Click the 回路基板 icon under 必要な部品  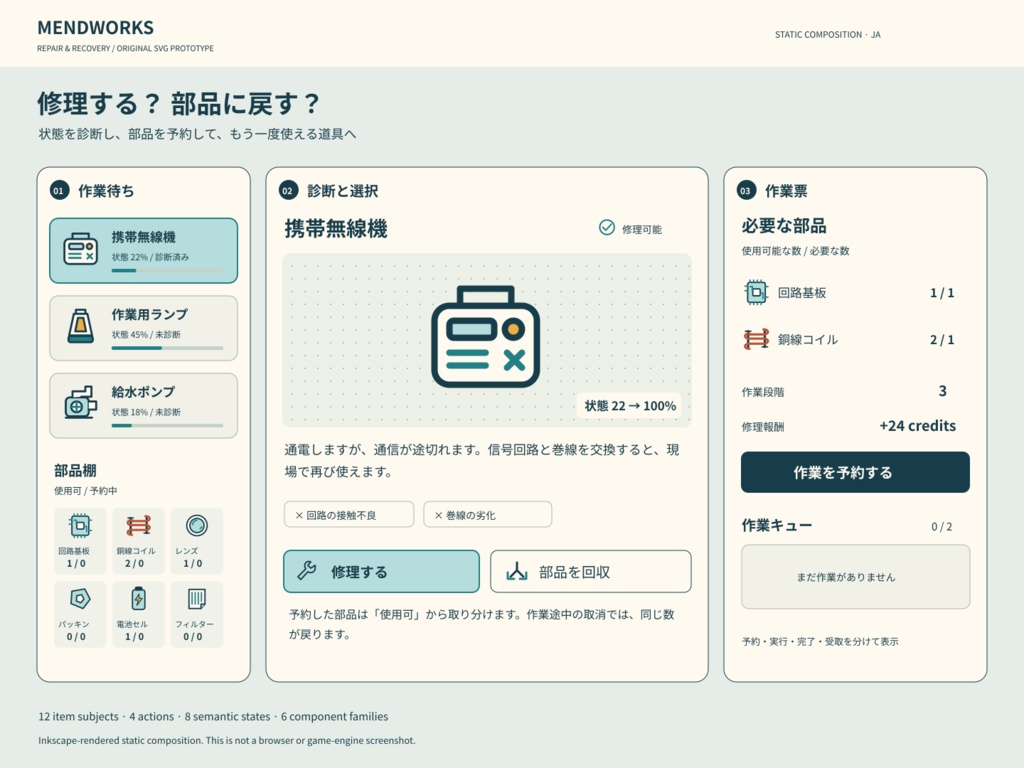pos(756,292)
